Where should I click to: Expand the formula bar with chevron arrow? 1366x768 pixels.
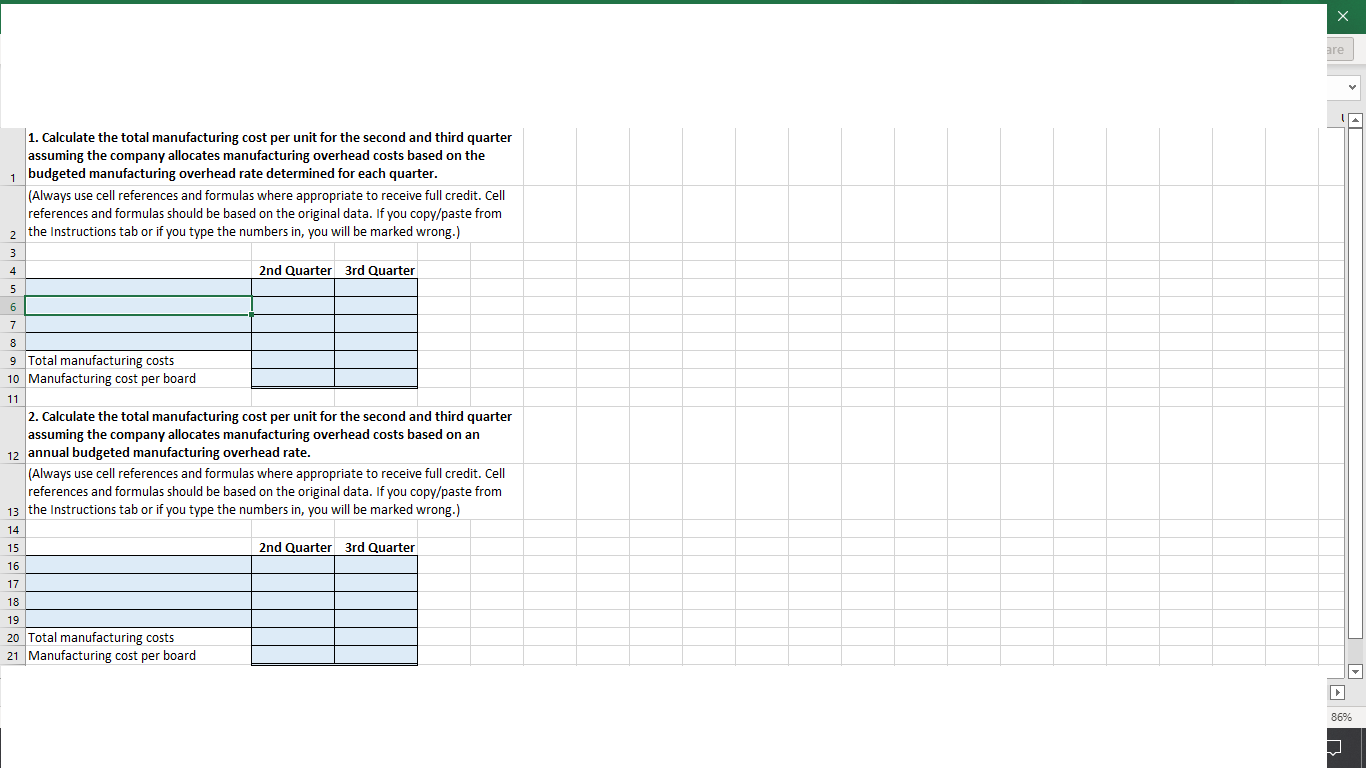click(1353, 88)
